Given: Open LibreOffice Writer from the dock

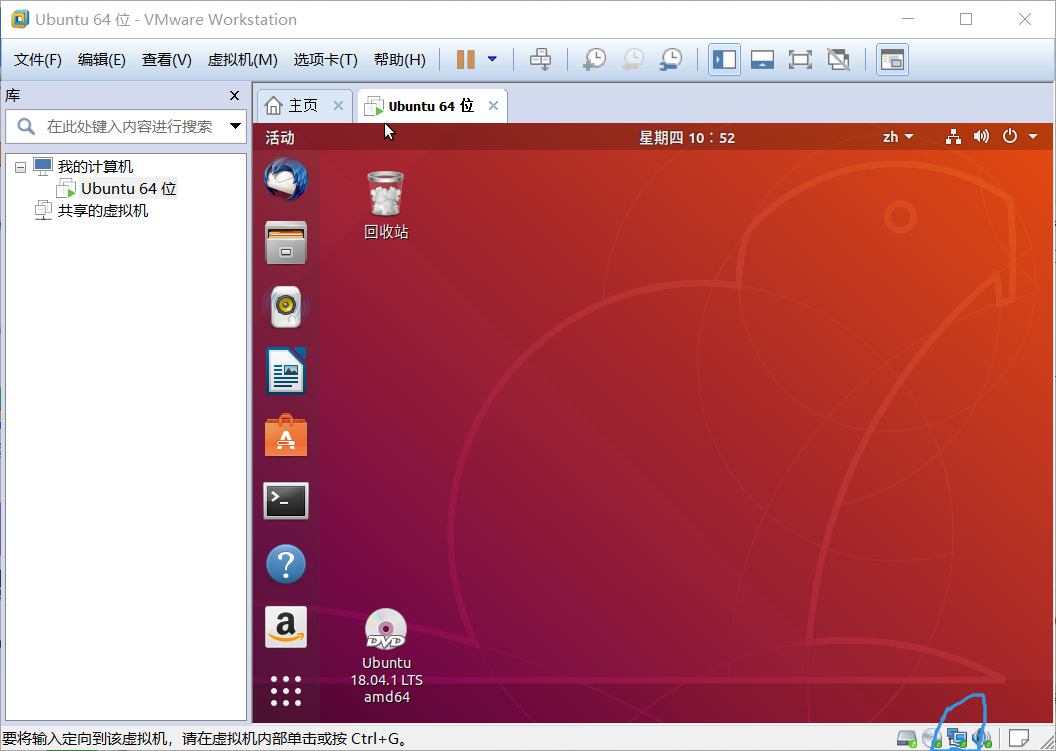Looking at the screenshot, I should (286, 370).
